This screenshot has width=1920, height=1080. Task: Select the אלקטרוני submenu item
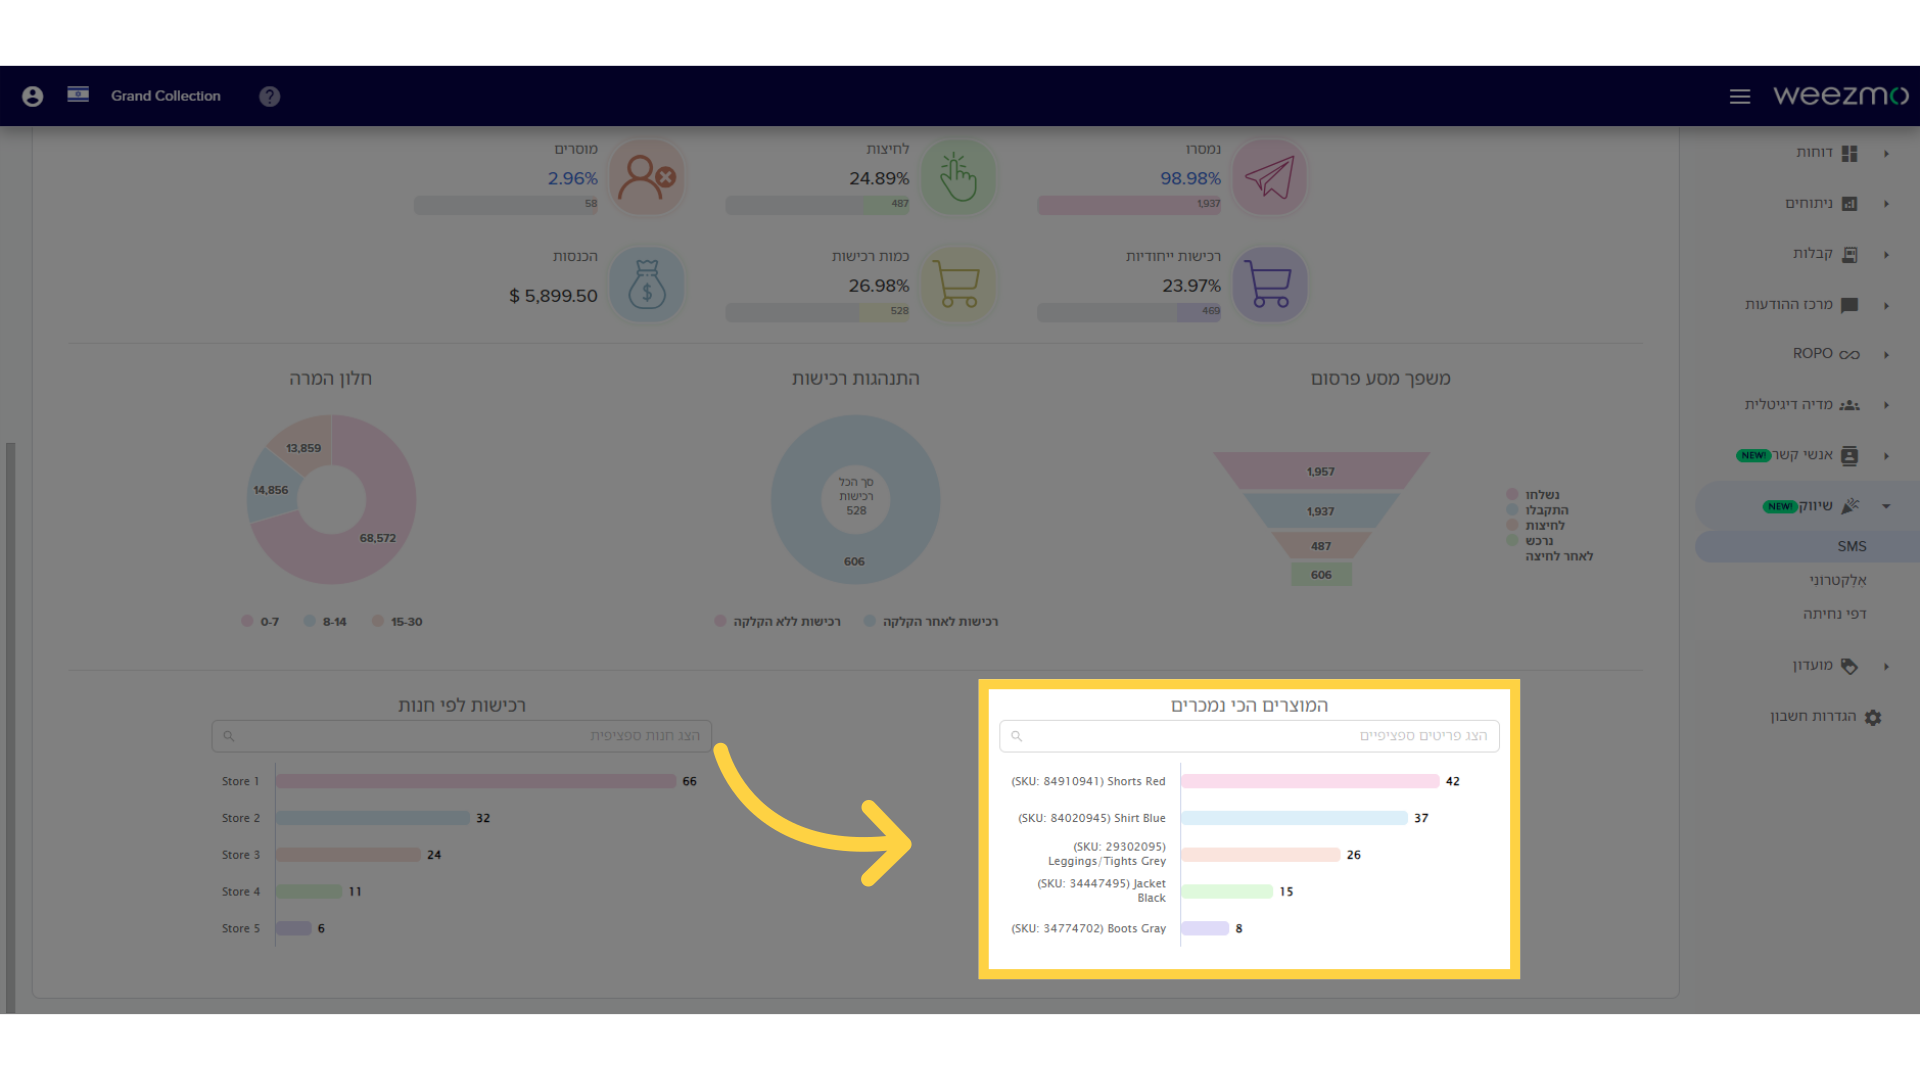point(1837,580)
